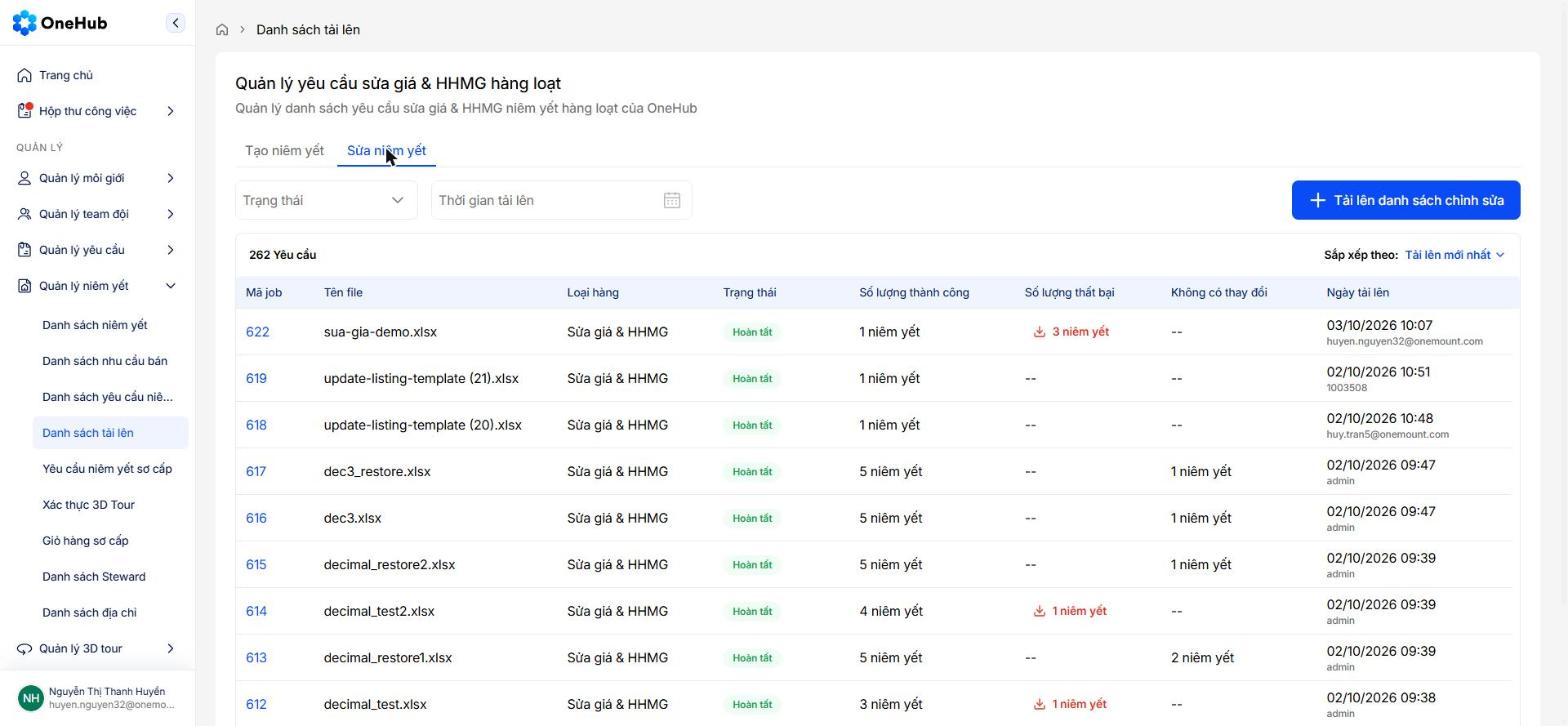Download failed listing for decimal_test2.xlsx
Image resolution: width=1568 pixels, height=726 pixels.
1070,611
